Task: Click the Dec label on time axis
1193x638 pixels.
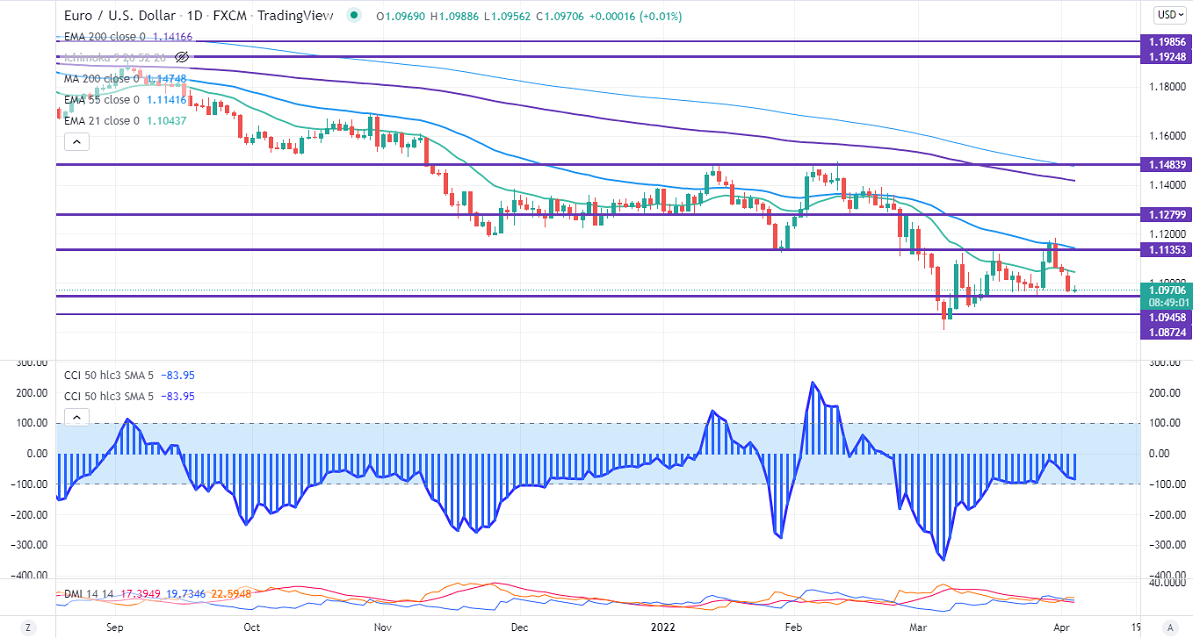Action: (520, 627)
